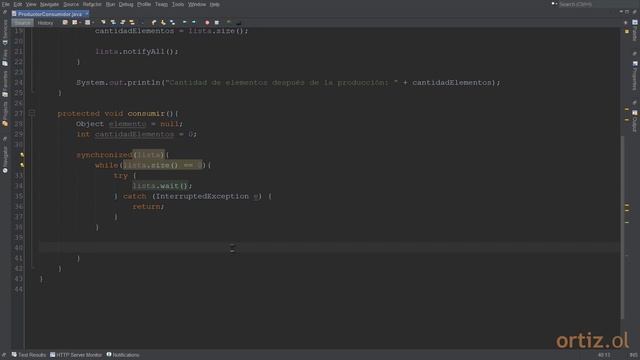Open the Profile menu
The image size is (640, 360).
click(144, 4)
